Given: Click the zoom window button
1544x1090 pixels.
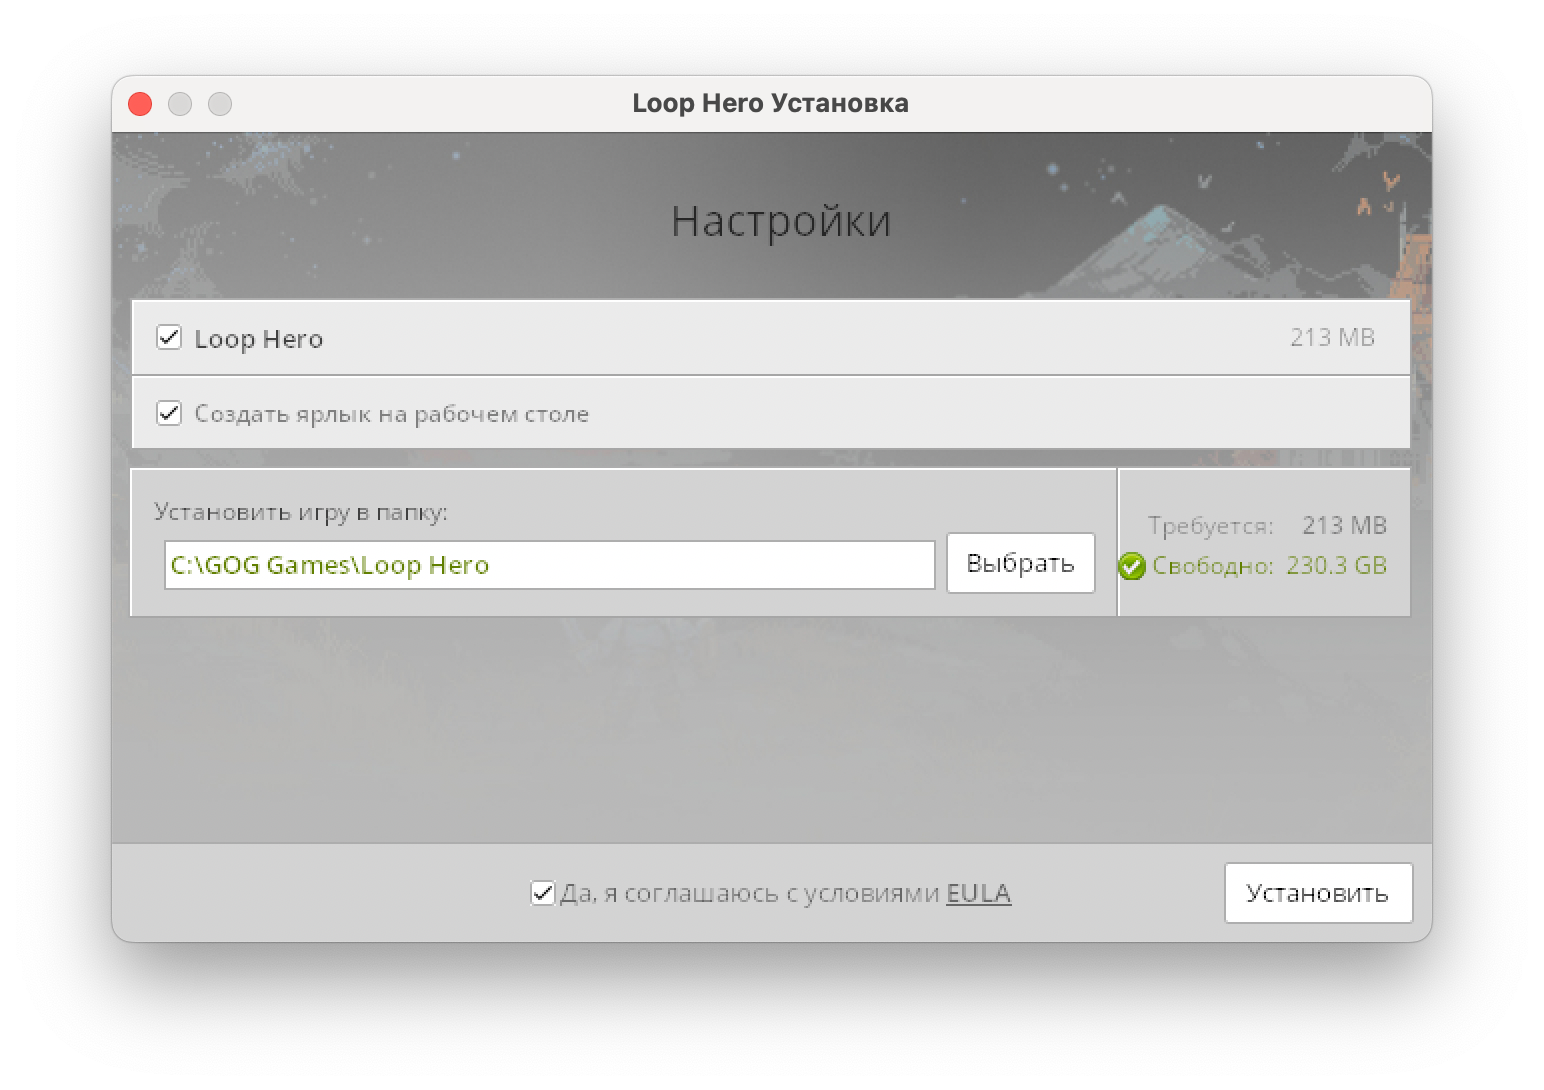Looking at the screenshot, I should pos(220,104).
